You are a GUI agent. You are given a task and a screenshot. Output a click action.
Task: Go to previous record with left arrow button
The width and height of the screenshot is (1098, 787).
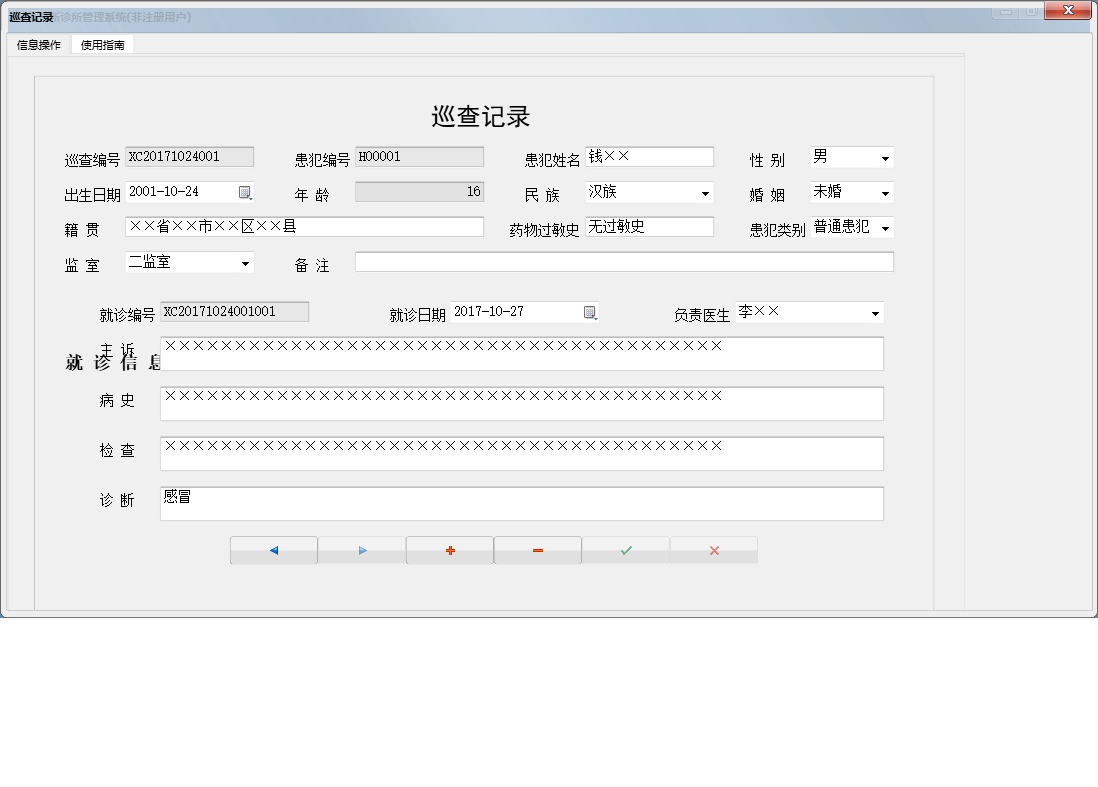click(273, 549)
